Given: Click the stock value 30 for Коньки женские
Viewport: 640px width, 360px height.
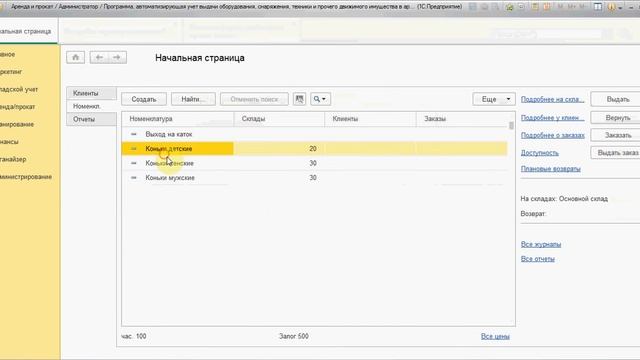Looking at the screenshot, I should click(x=313, y=163).
